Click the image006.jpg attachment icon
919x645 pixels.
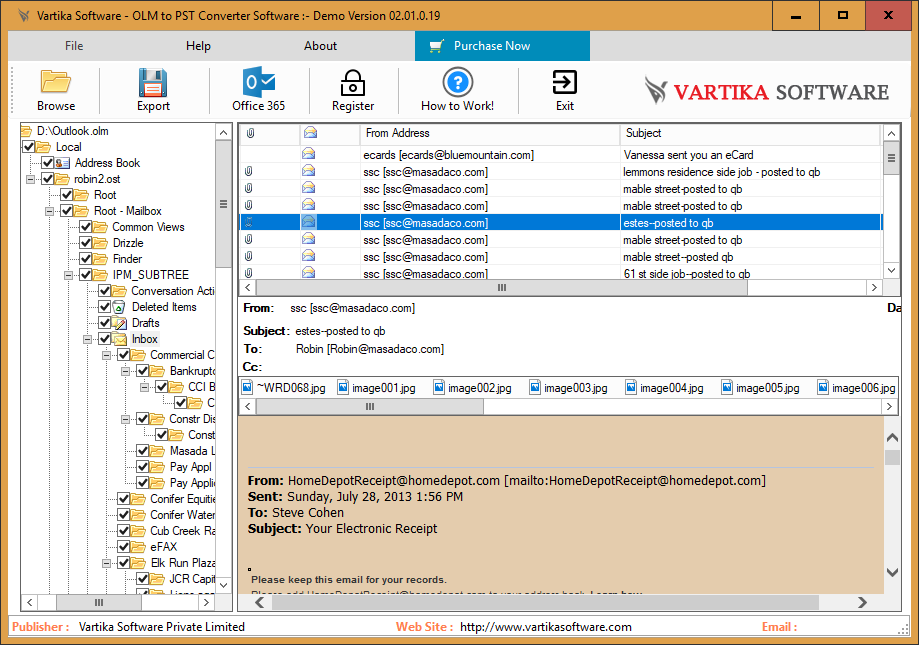[x=823, y=387]
